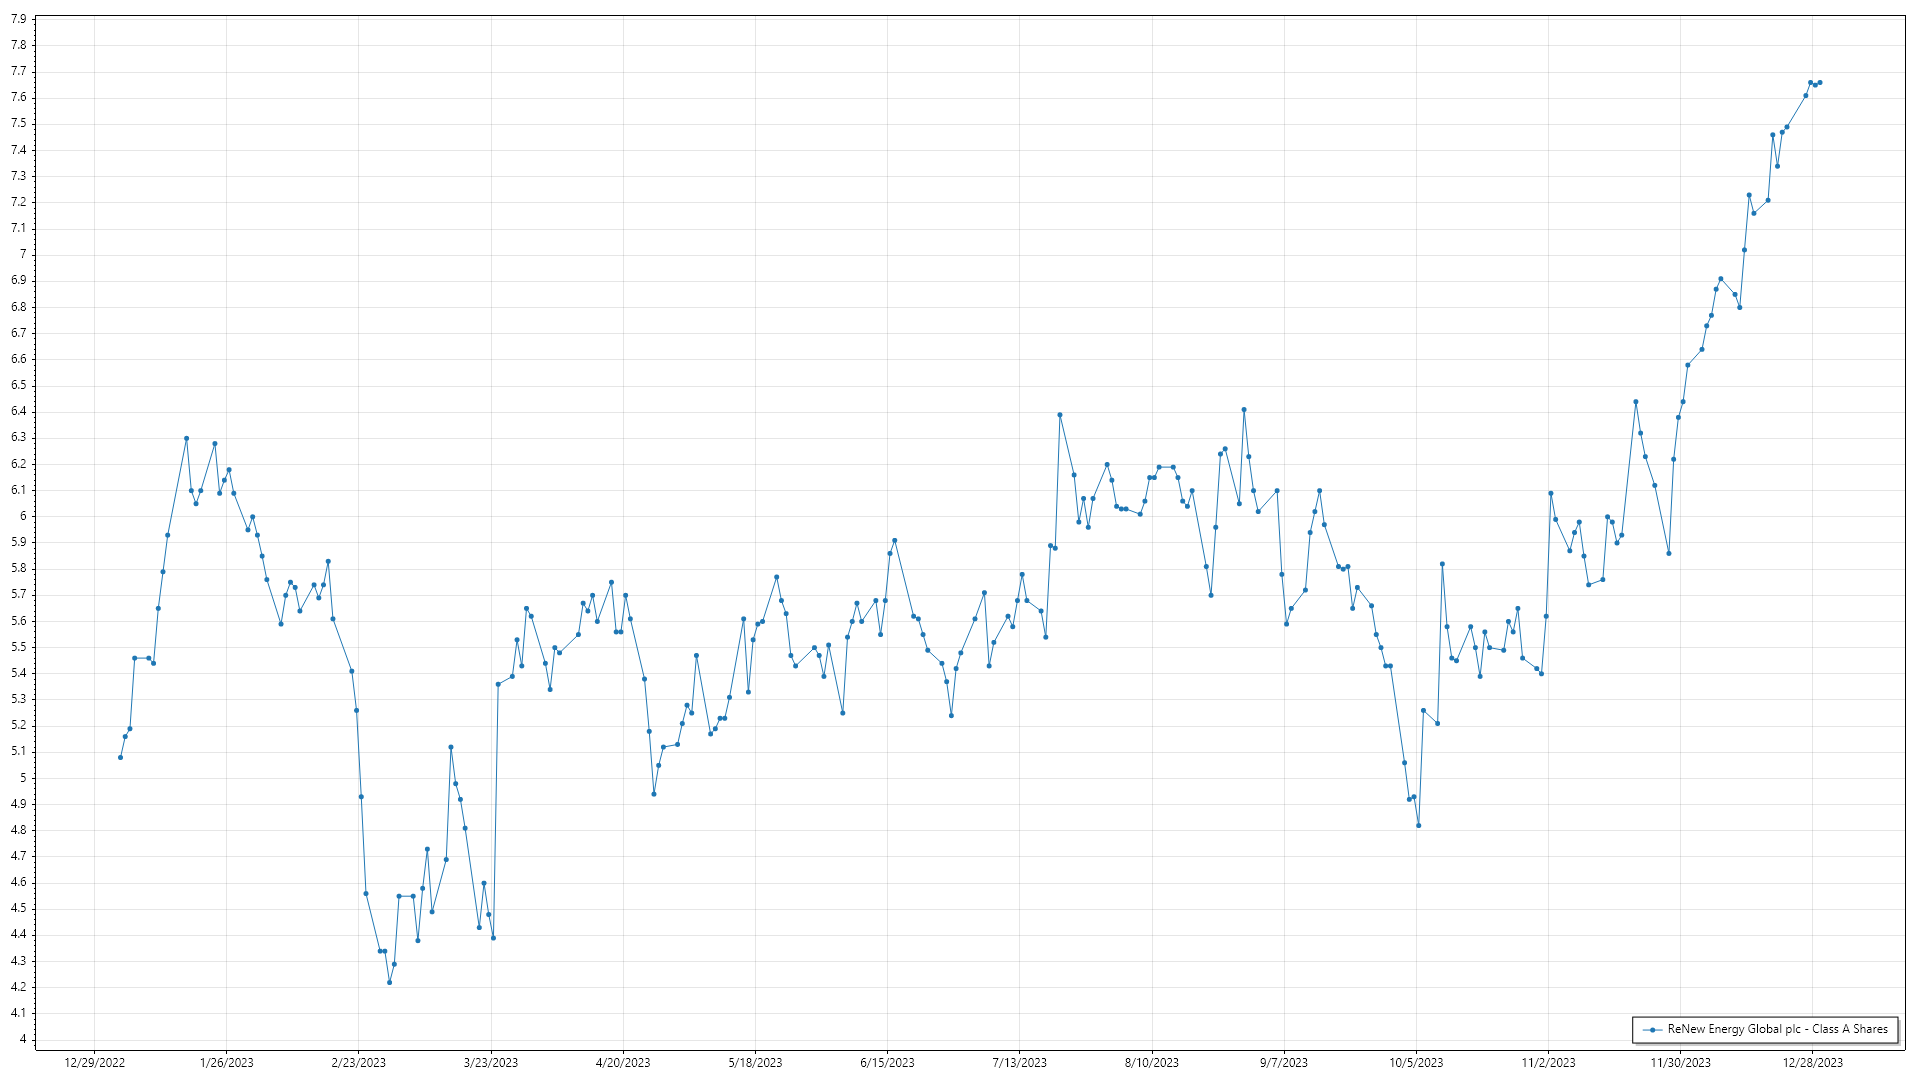Select the 11/30/2023 x-axis date label
The image size is (1920, 1080).
click(x=1680, y=1062)
